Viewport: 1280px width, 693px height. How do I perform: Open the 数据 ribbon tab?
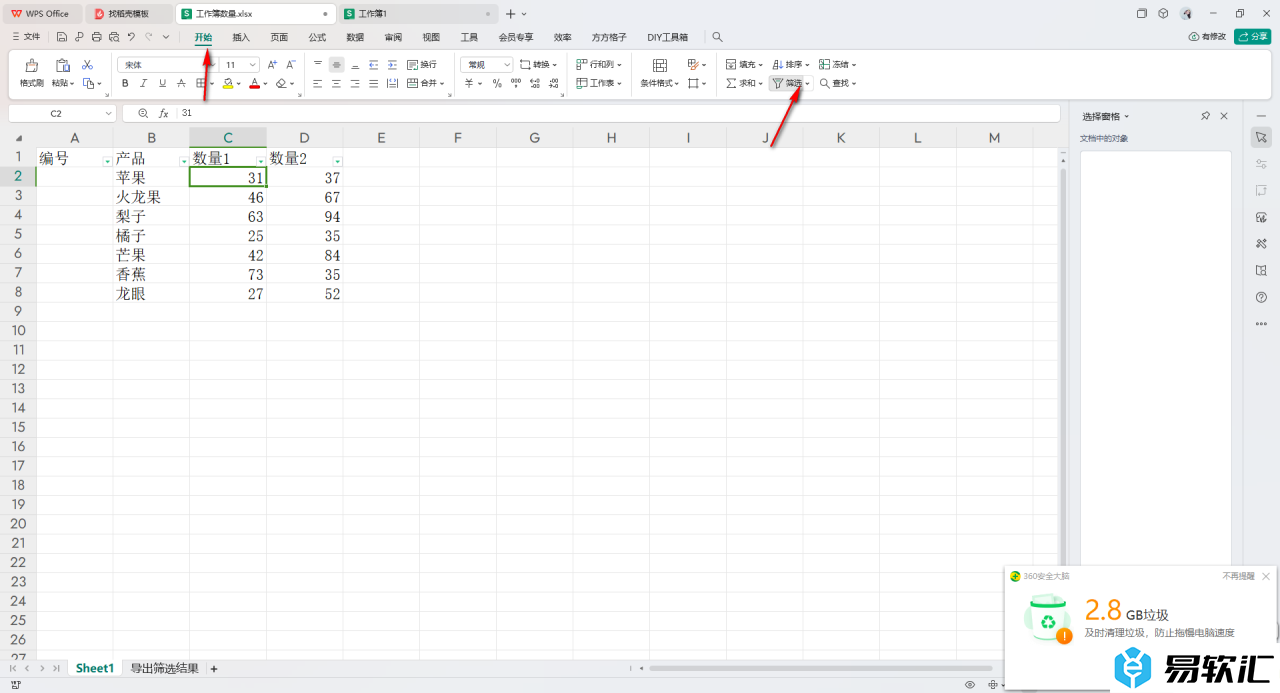click(355, 37)
